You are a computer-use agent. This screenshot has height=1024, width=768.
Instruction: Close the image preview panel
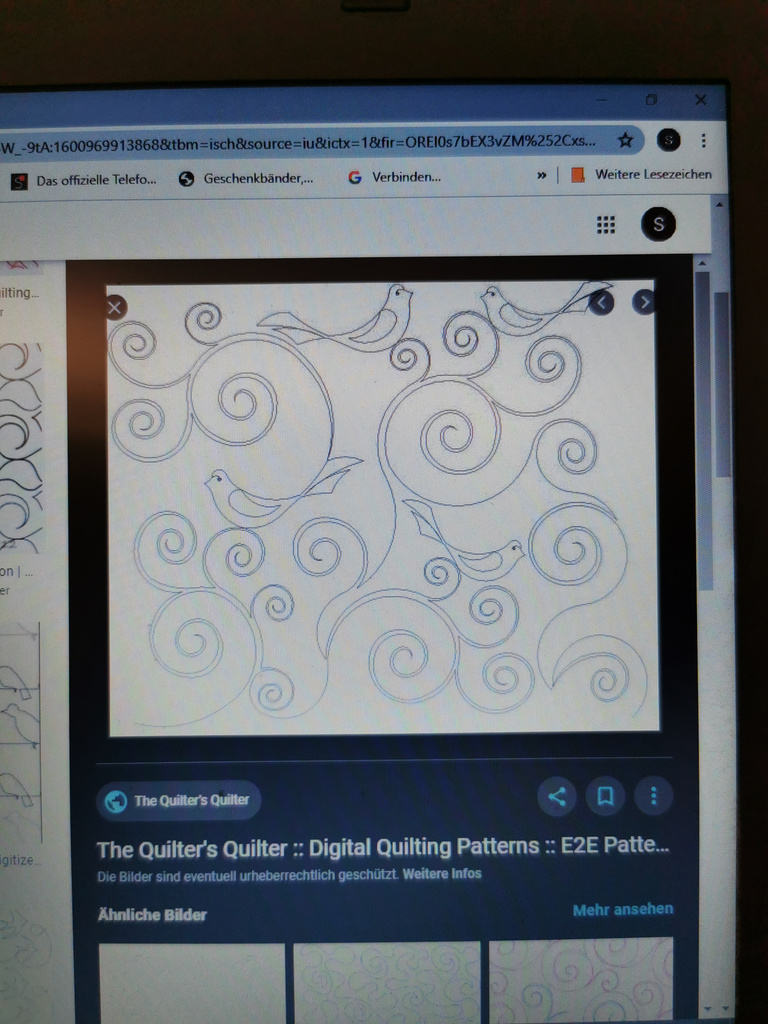[116, 307]
